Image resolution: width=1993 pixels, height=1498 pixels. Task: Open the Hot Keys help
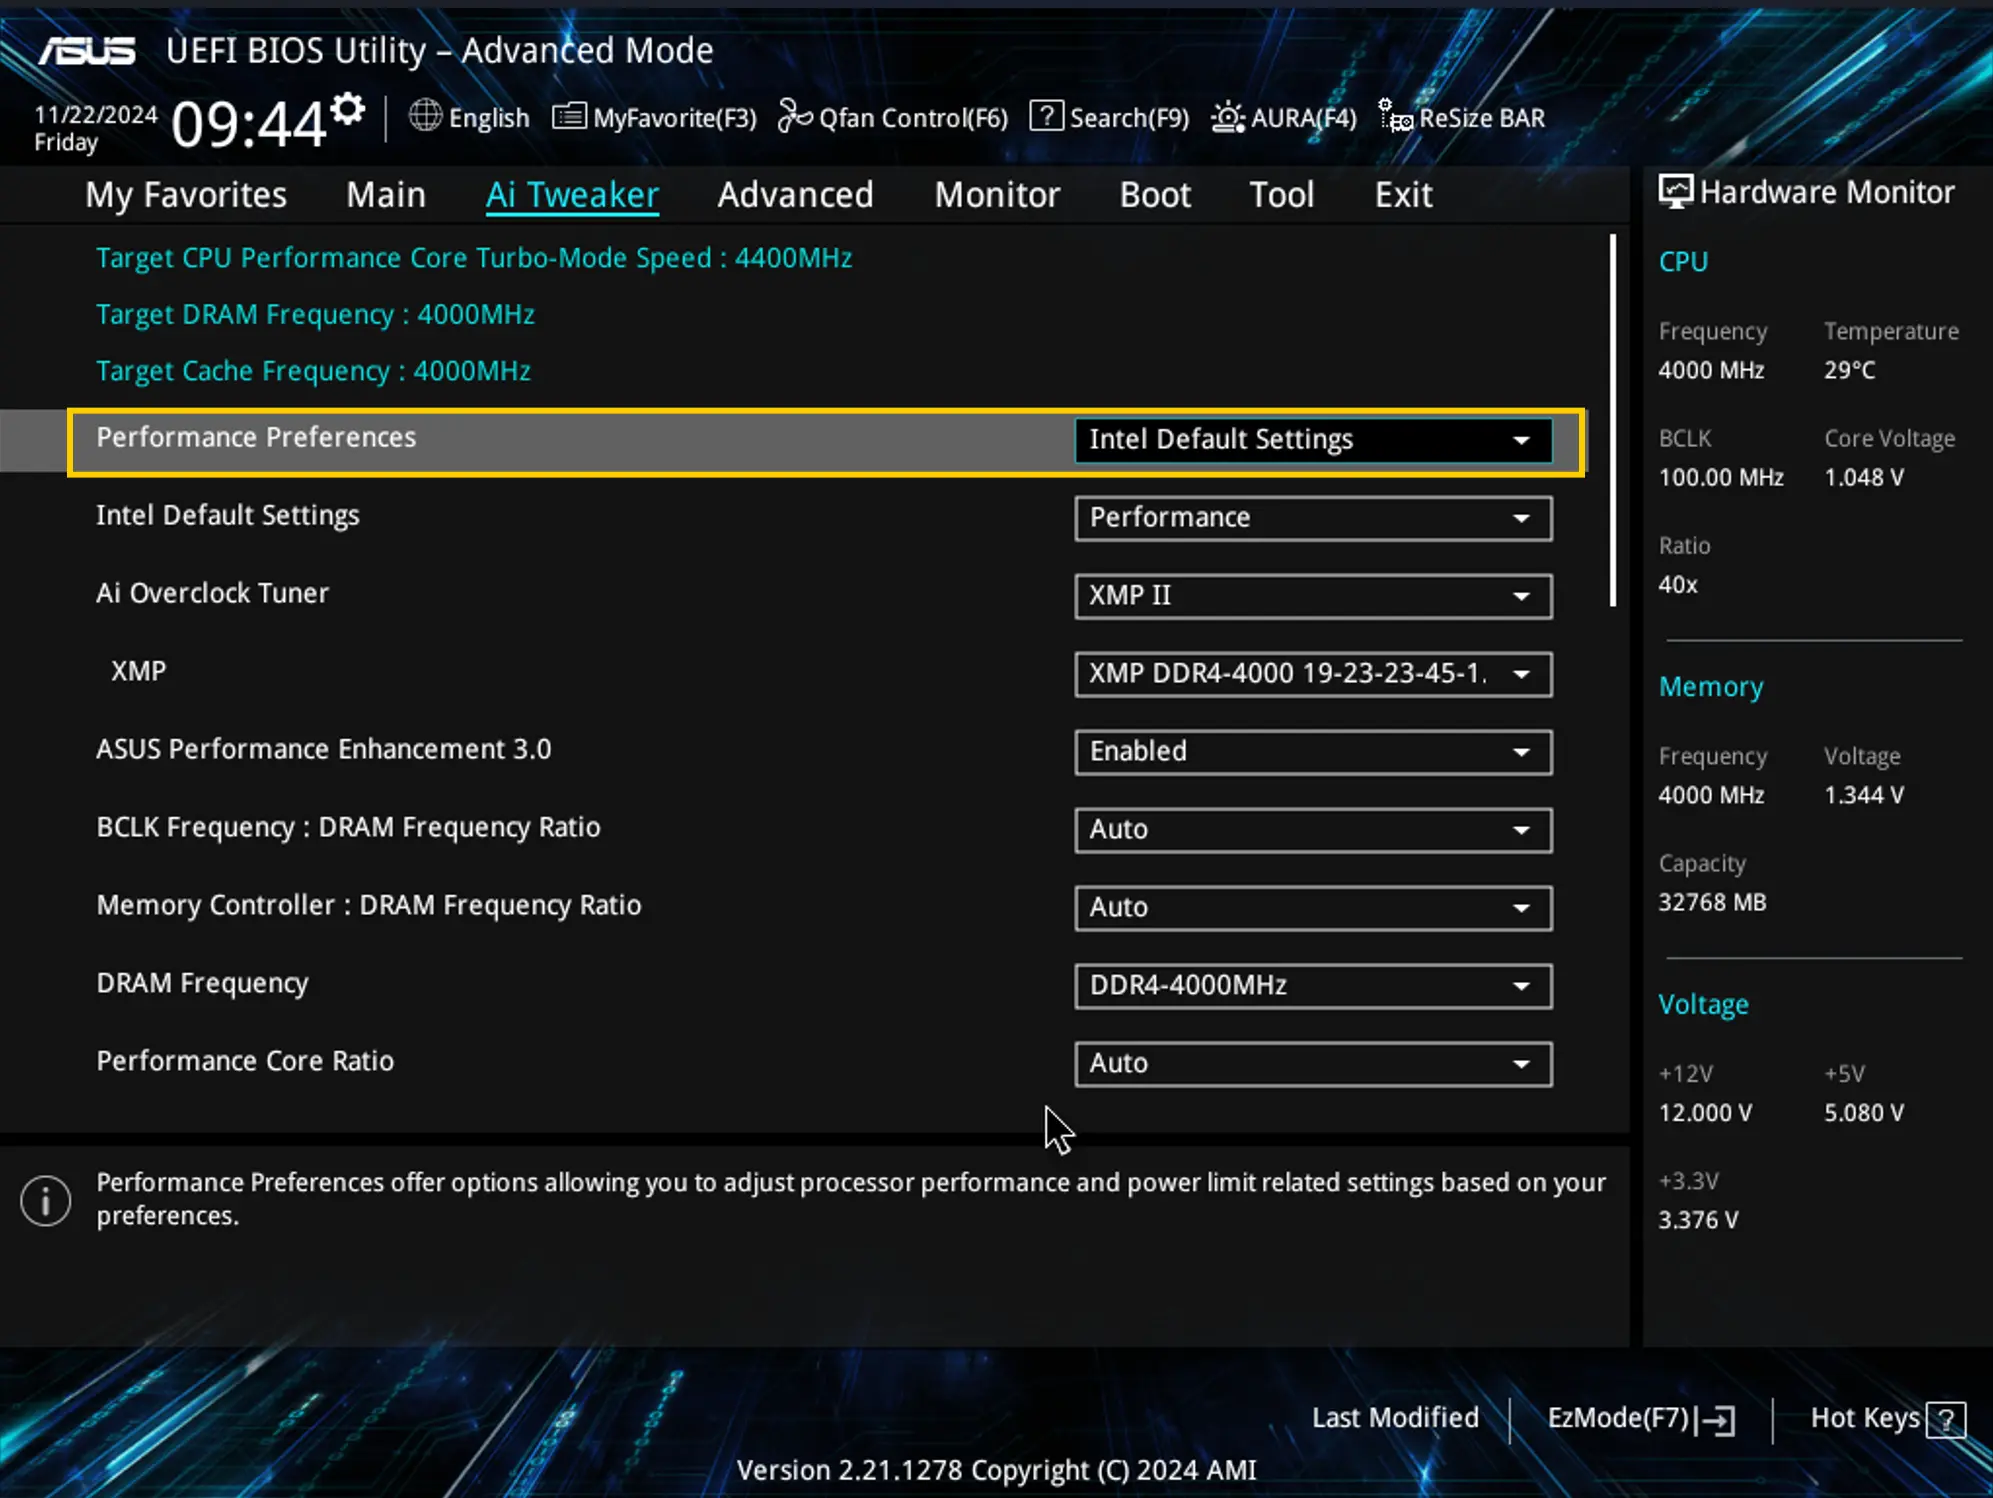pos(1888,1418)
